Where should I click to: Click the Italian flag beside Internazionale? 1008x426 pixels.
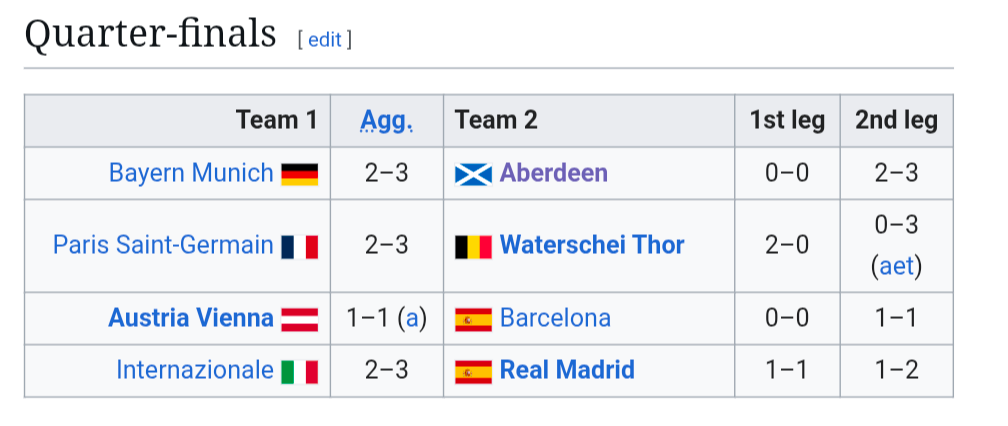[x=299, y=371]
